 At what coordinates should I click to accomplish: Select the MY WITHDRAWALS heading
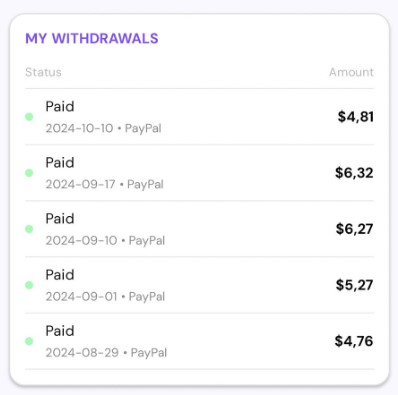pos(92,38)
